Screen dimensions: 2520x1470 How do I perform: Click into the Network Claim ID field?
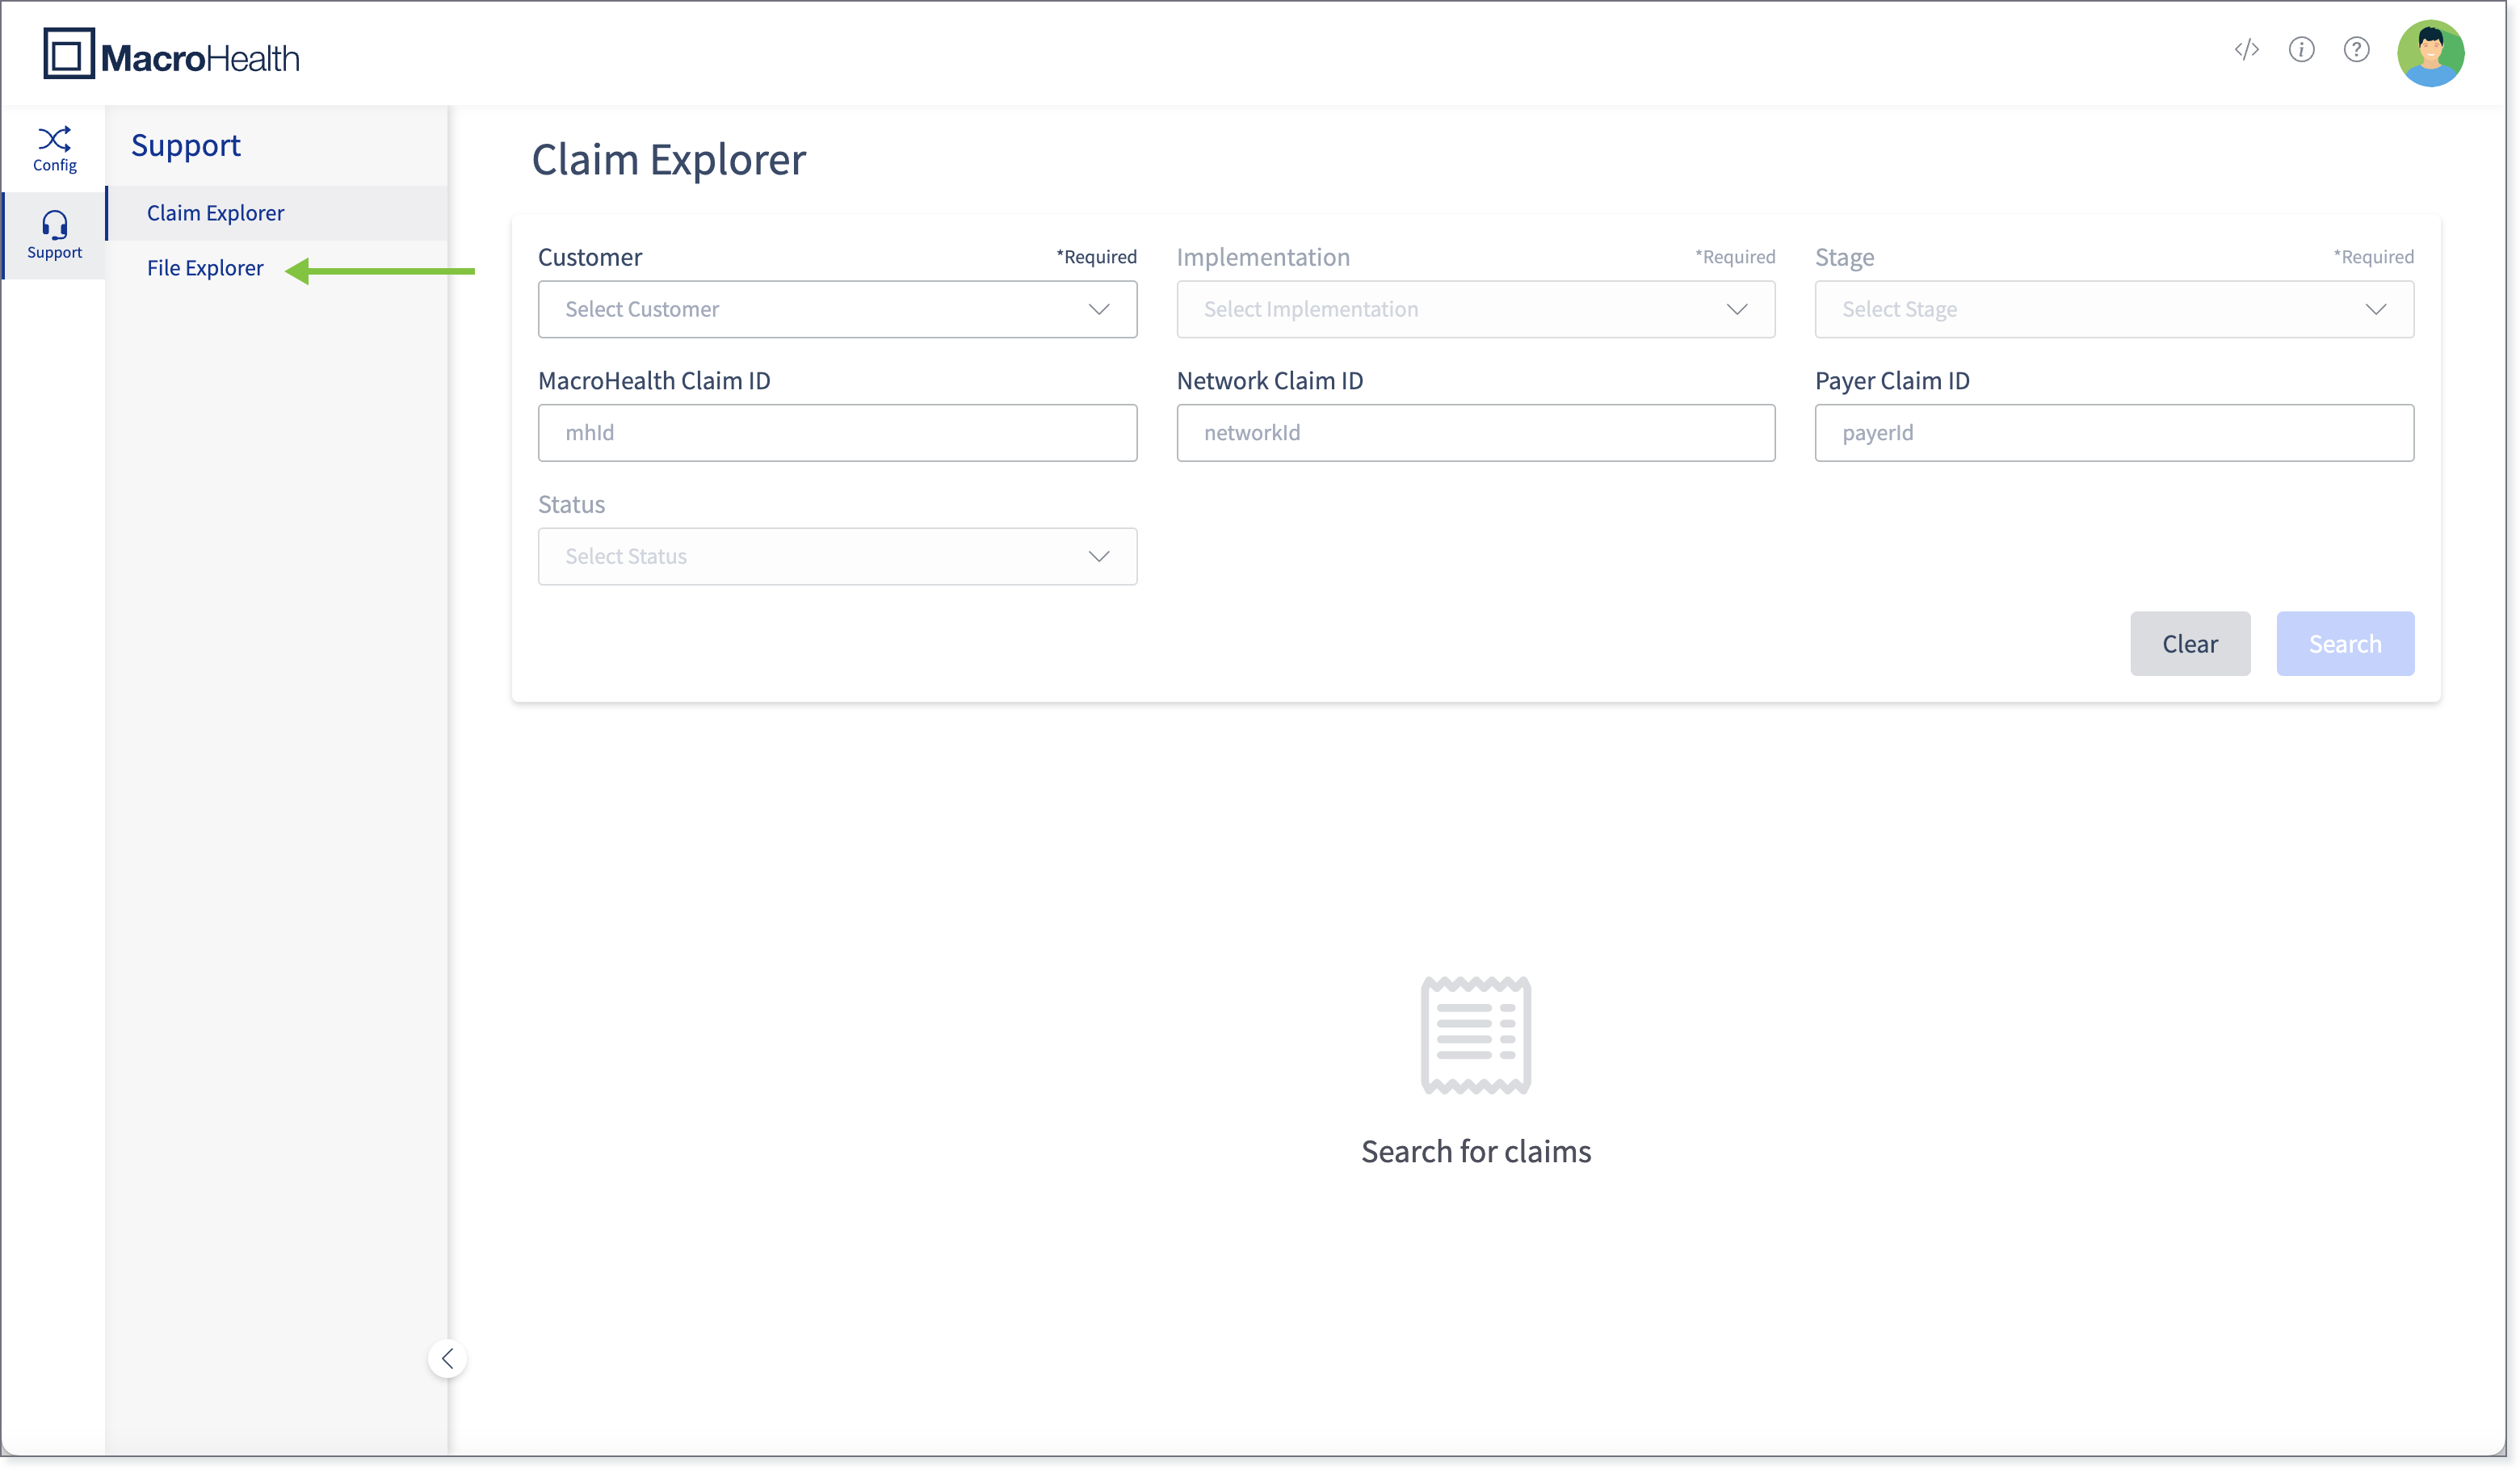1475,433
